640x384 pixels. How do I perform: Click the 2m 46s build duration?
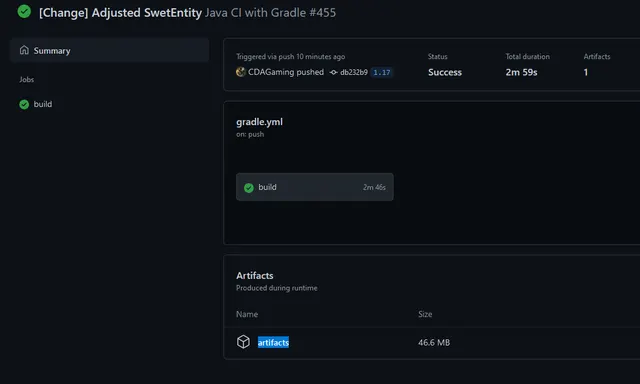click(x=374, y=187)
